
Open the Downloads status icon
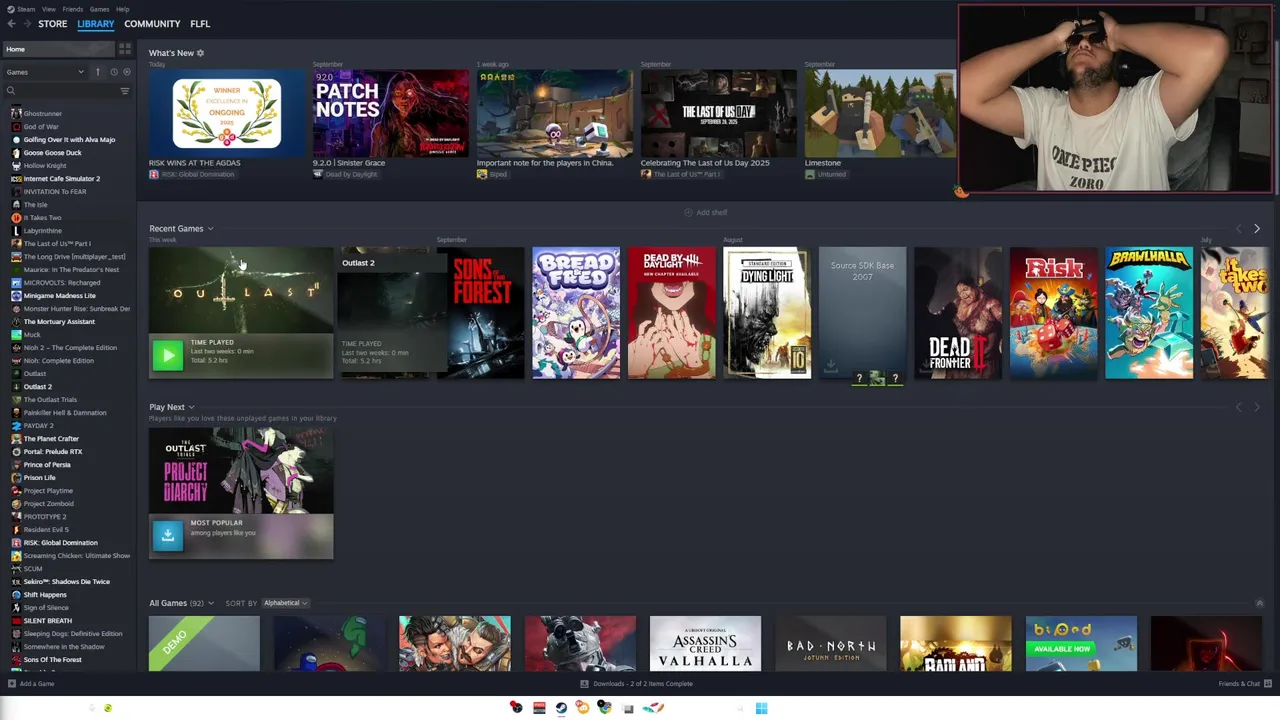(584, 684)
